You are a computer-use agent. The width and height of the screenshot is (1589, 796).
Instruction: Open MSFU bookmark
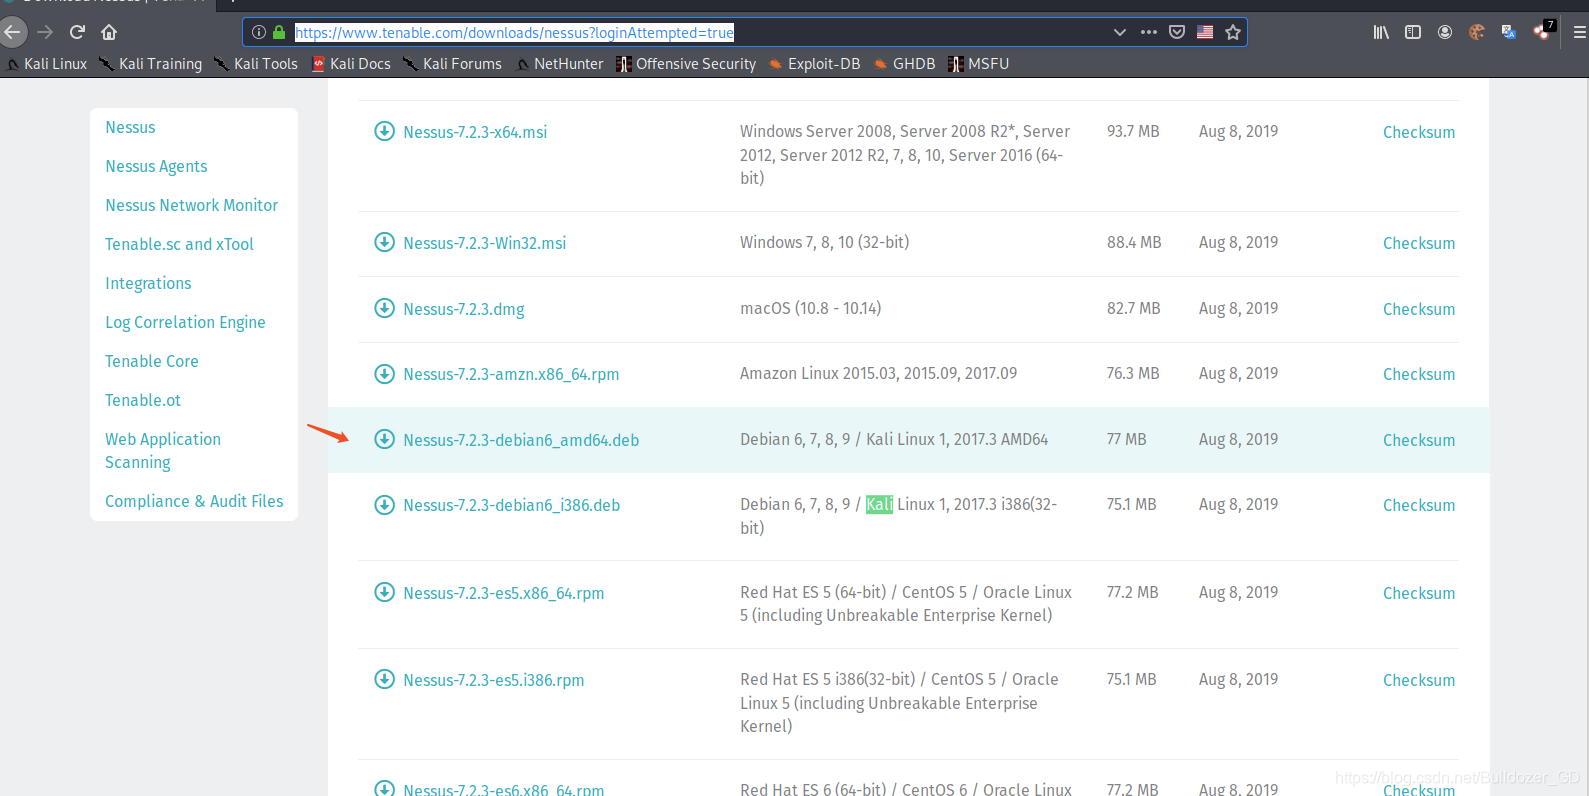tap(978, 64)
